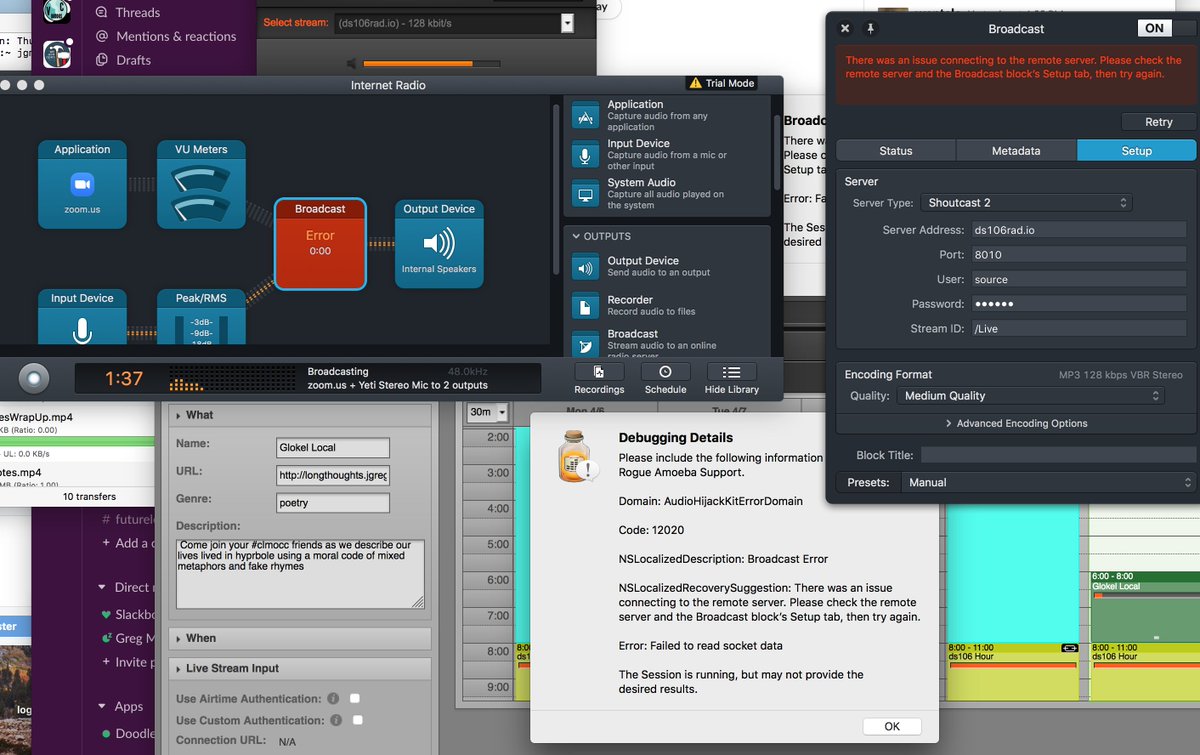
Task: Pick Output Device icon under Outputs
Action: 585,267
